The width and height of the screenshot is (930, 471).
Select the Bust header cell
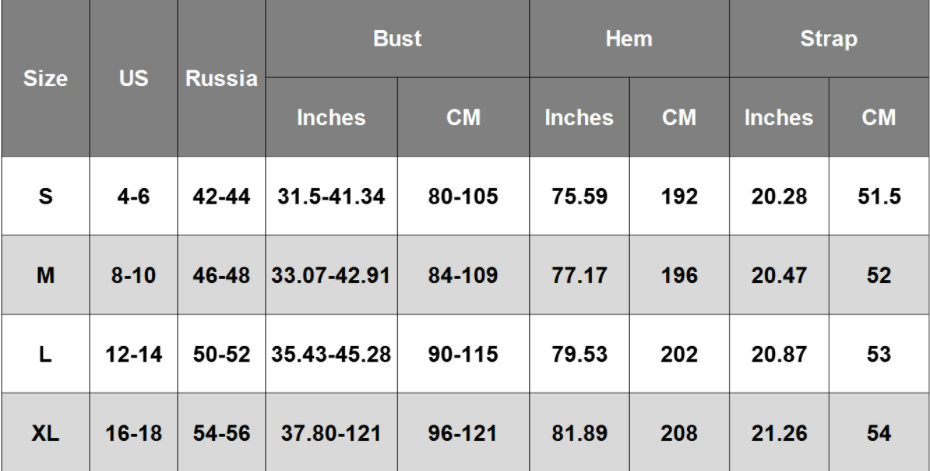[x=397, y=40]
